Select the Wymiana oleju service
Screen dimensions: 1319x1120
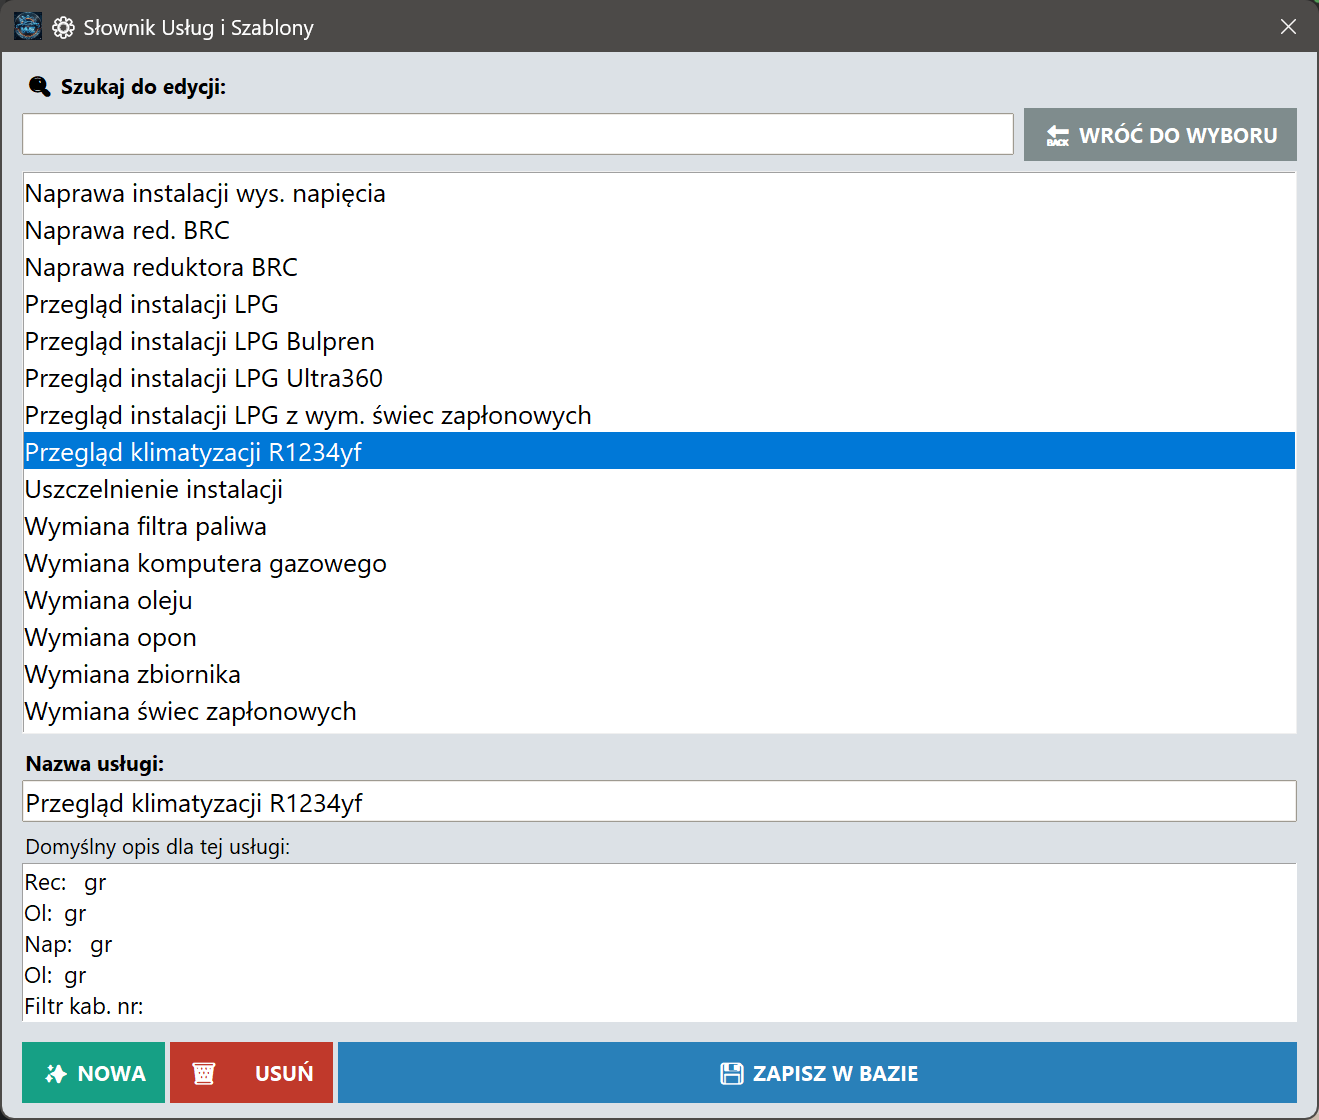109,601
